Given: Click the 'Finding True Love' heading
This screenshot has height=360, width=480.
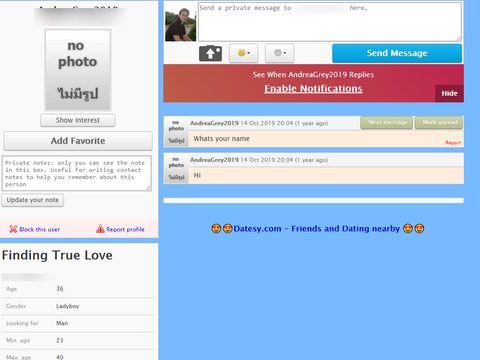Looking at the screenshot, I should point(57,255).
